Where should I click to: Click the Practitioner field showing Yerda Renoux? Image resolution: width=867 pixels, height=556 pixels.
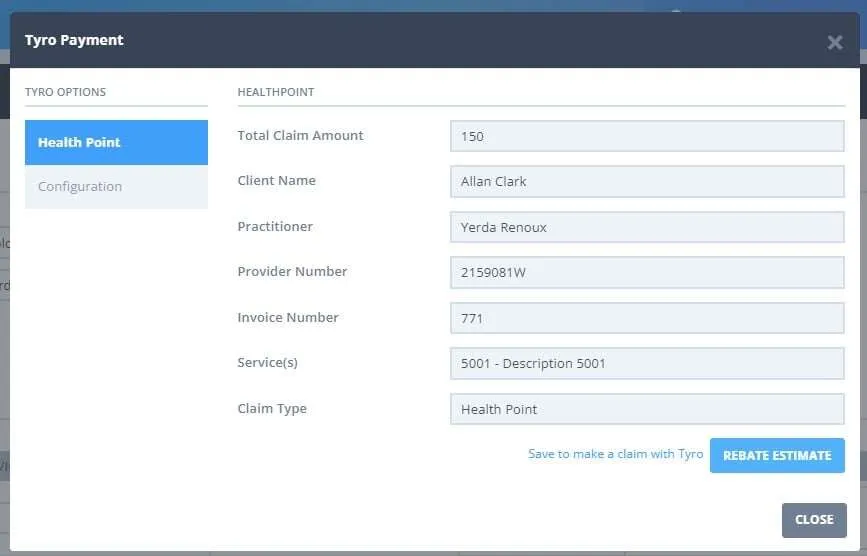[x=647, y=227]
